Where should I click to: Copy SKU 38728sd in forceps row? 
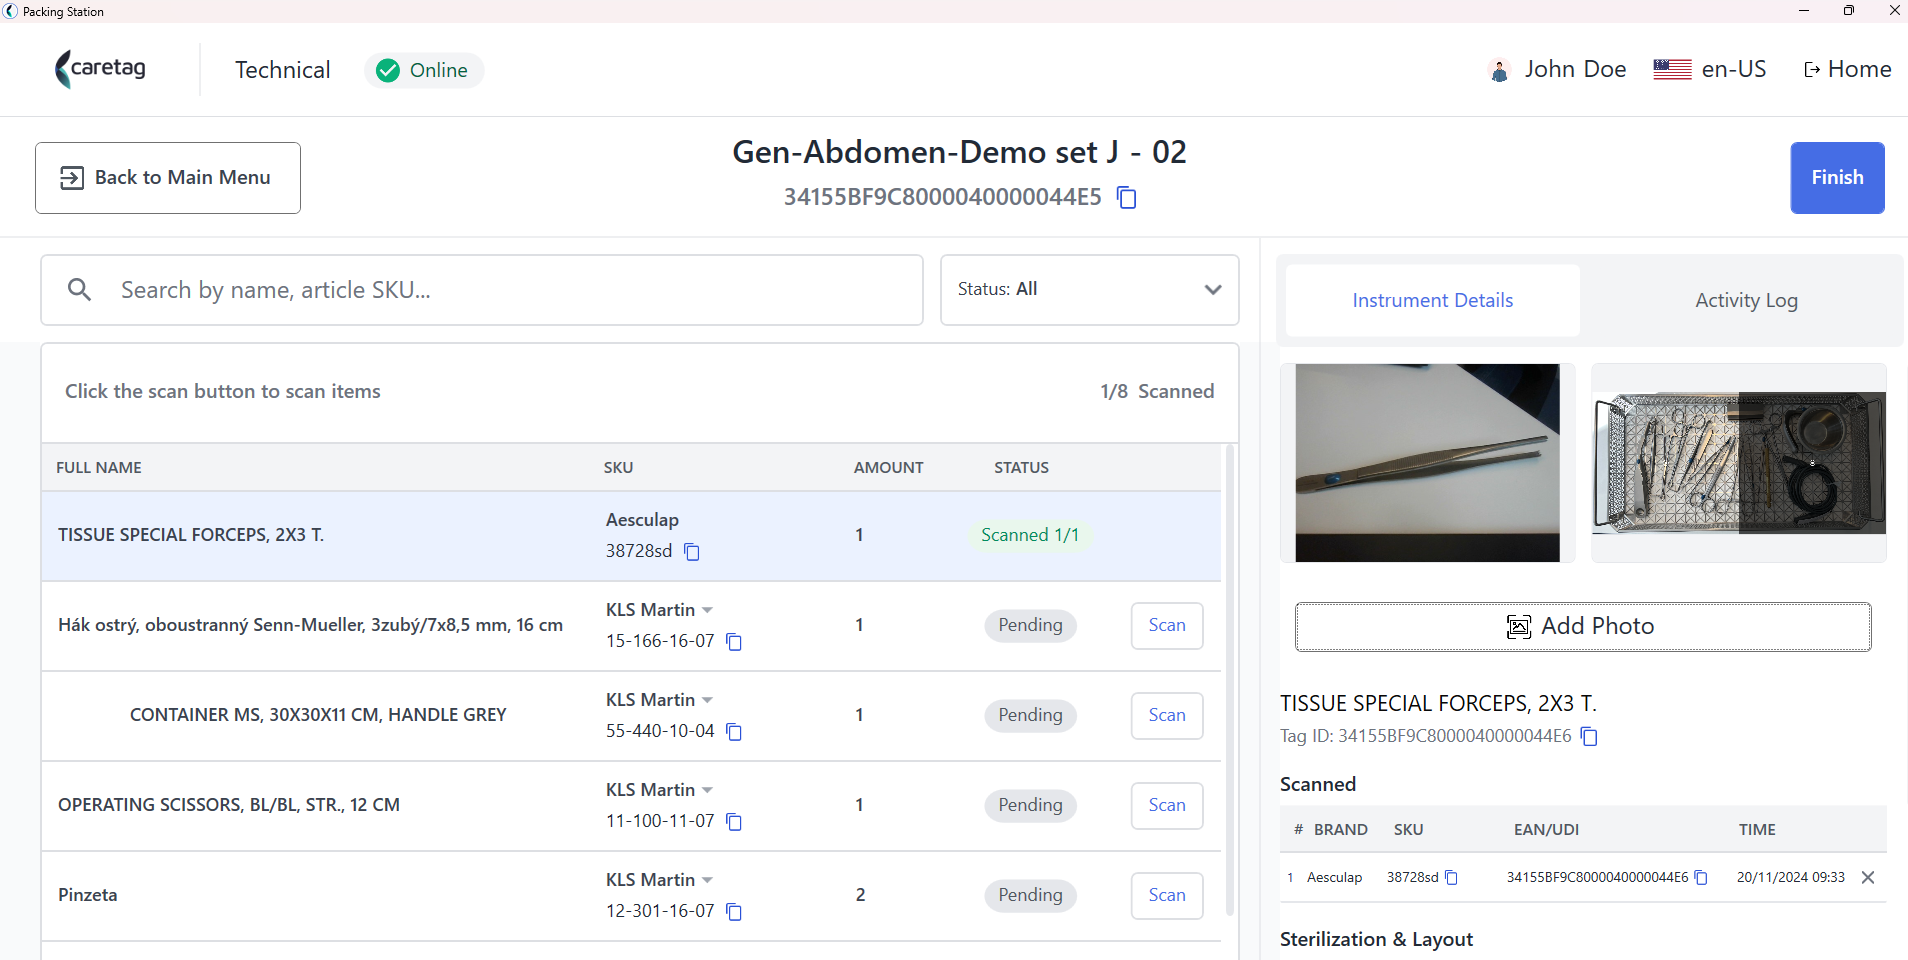692,551
